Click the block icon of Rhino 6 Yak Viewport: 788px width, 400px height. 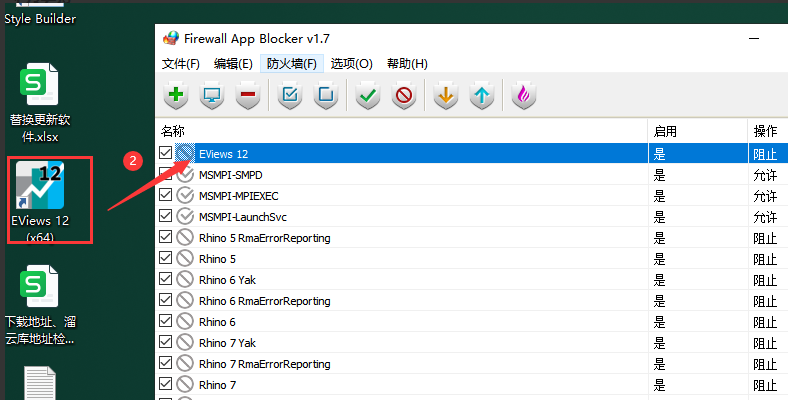pos(185,279)
